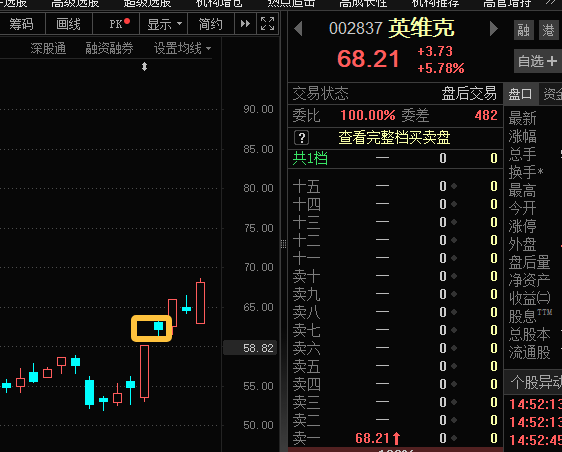Viewport: 562px width, 452px height.
Task: Go to previous stock left arrow
Action: pos(298,29)
